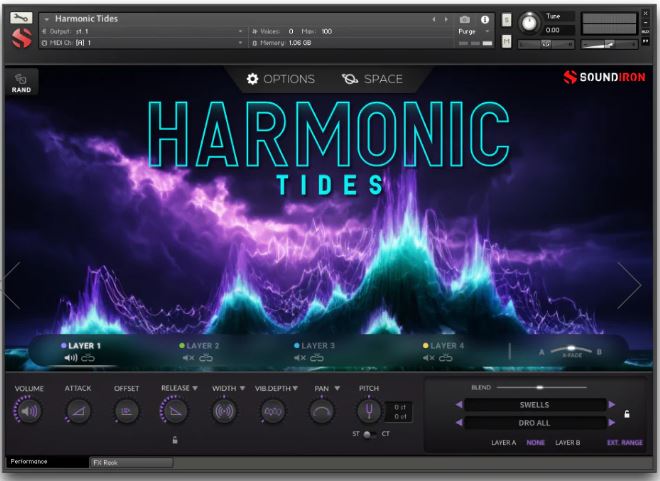Open the MIDI Ch dropdown
The width and height of the screenshot is (660, 481).
142,43
